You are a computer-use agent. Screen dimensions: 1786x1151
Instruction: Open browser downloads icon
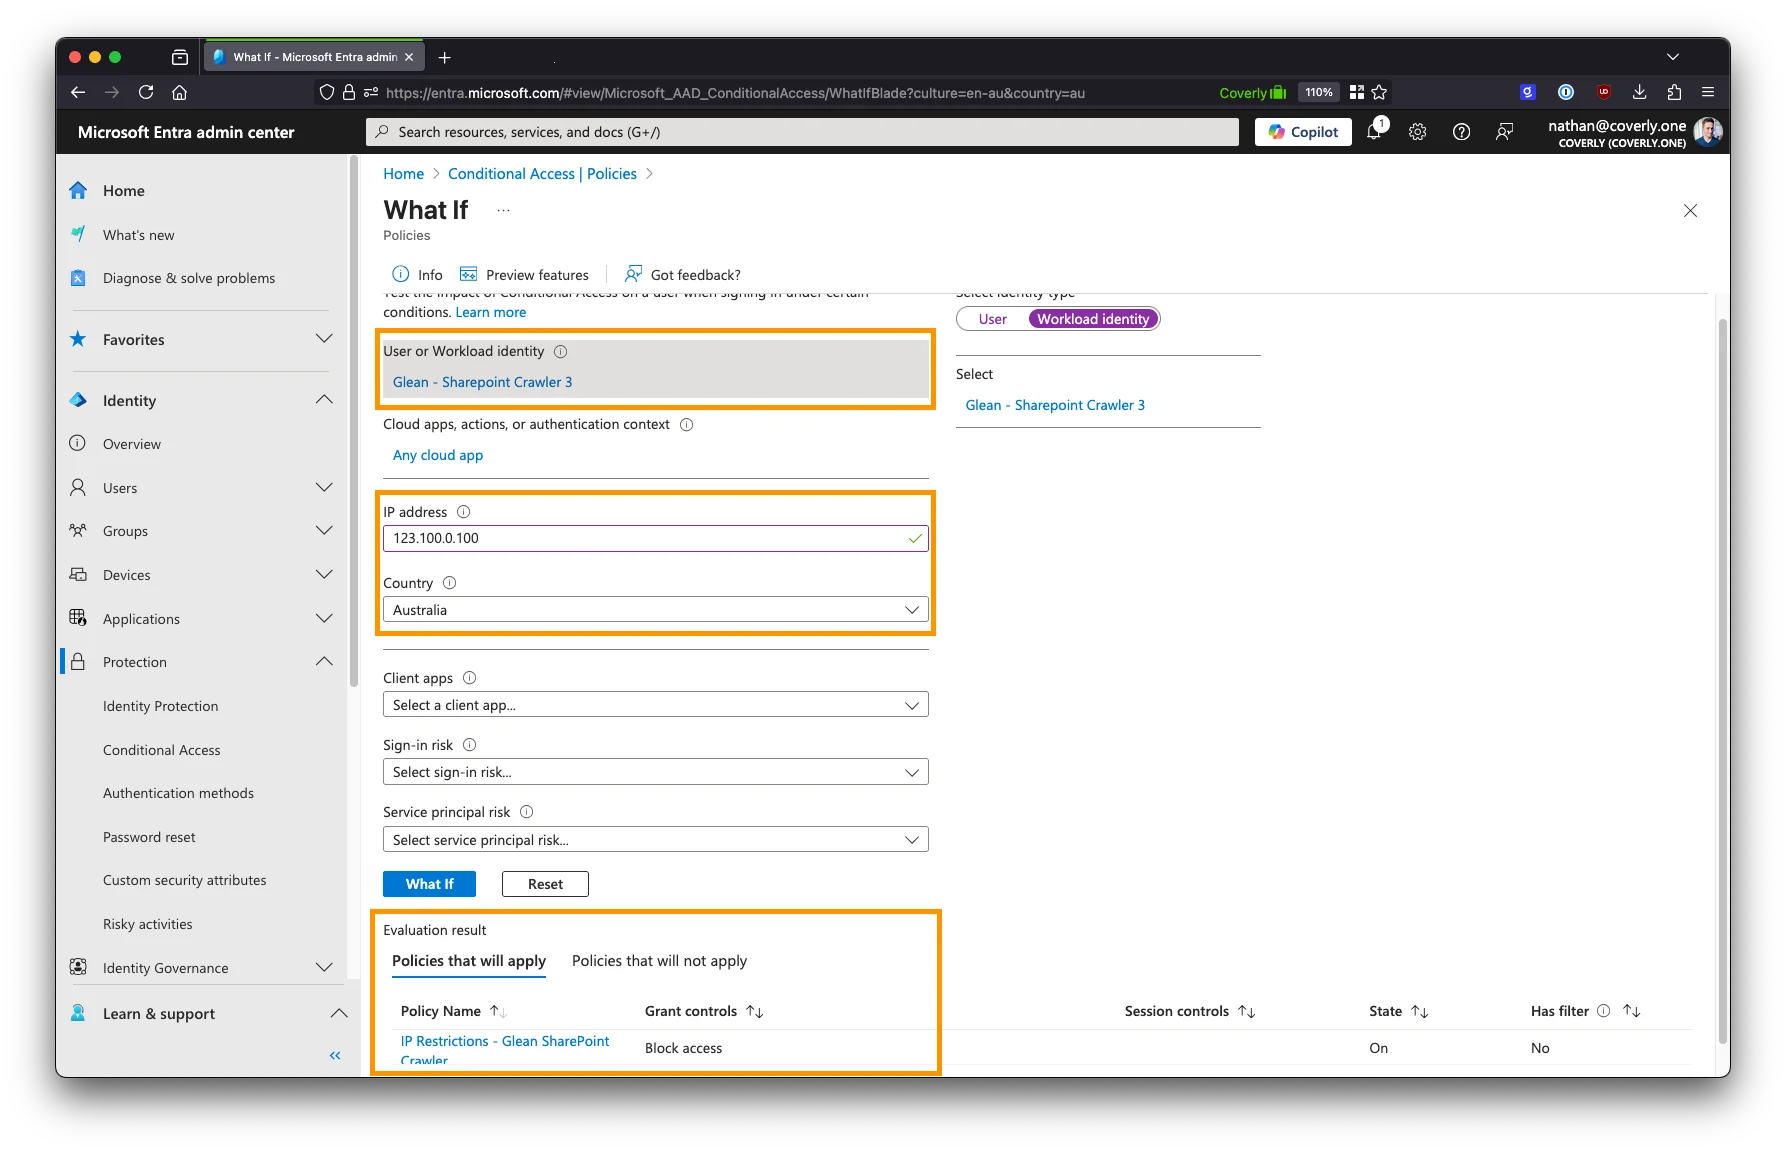point(1639,92)
